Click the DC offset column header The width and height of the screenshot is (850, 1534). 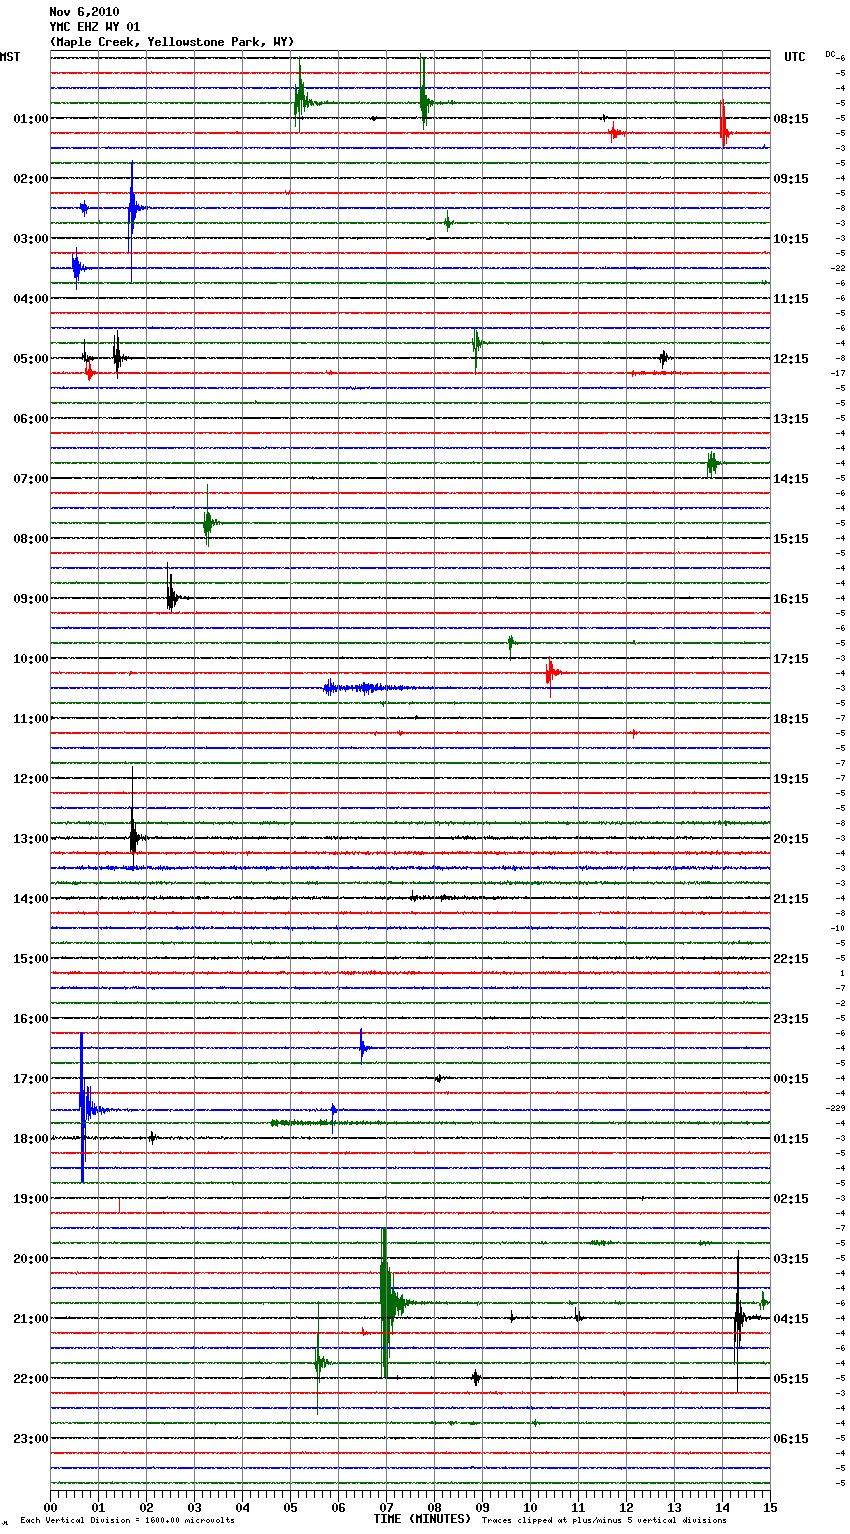[x=830, y=54]
